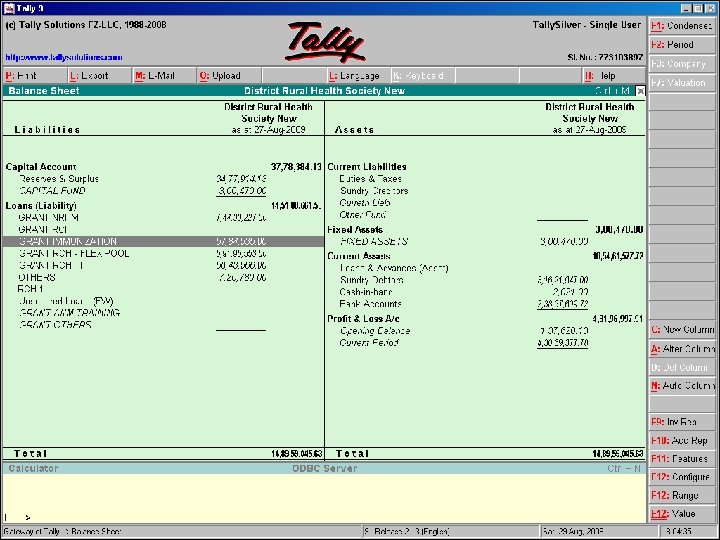Screen dimensions: 720x540
Task: Add a New Column with C: button
Action: click(682, 330)
